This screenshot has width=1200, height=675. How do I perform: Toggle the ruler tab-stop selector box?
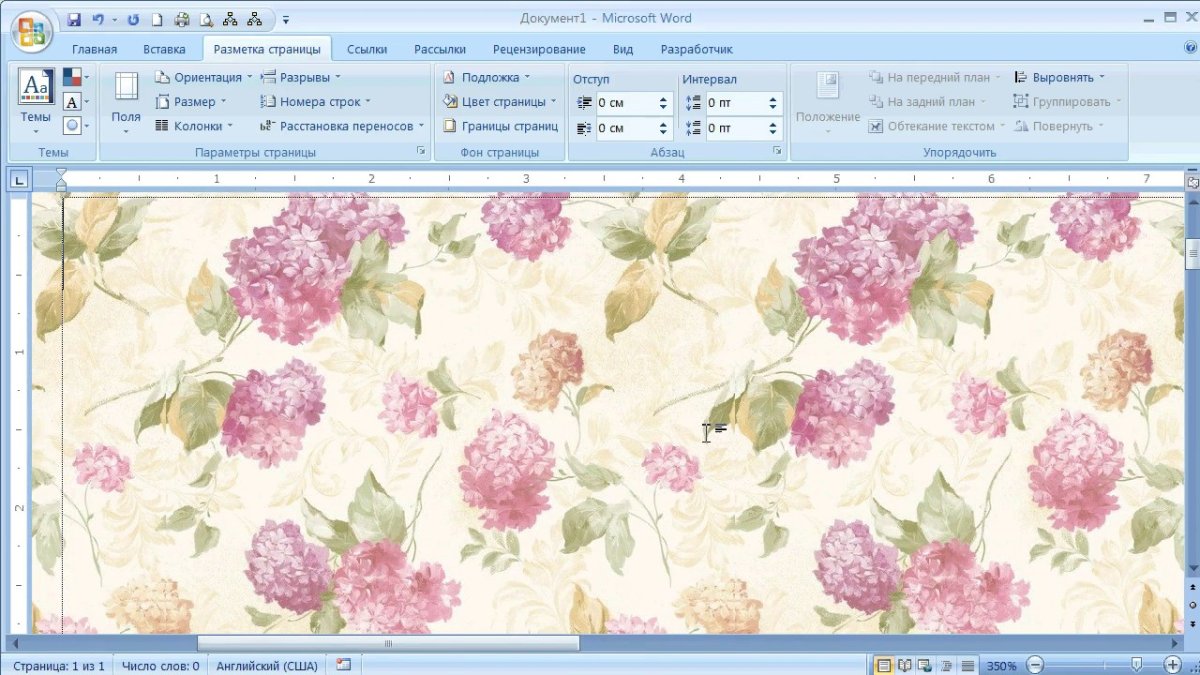[19, 180]
